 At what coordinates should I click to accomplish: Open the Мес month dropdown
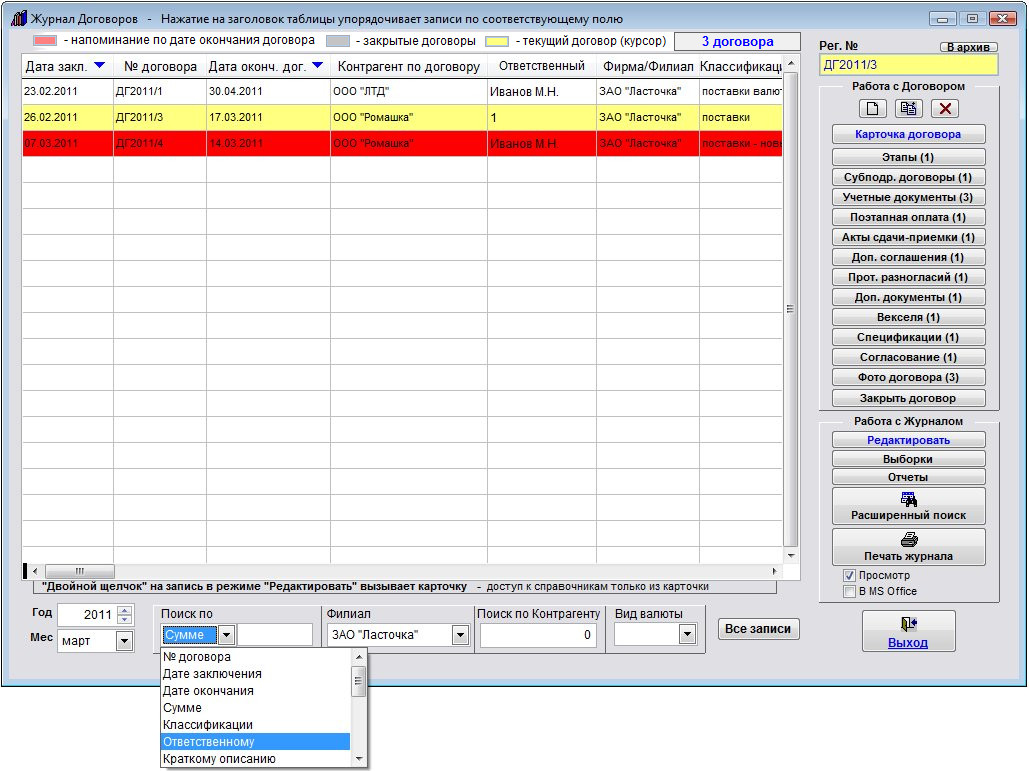click(125, 641)
